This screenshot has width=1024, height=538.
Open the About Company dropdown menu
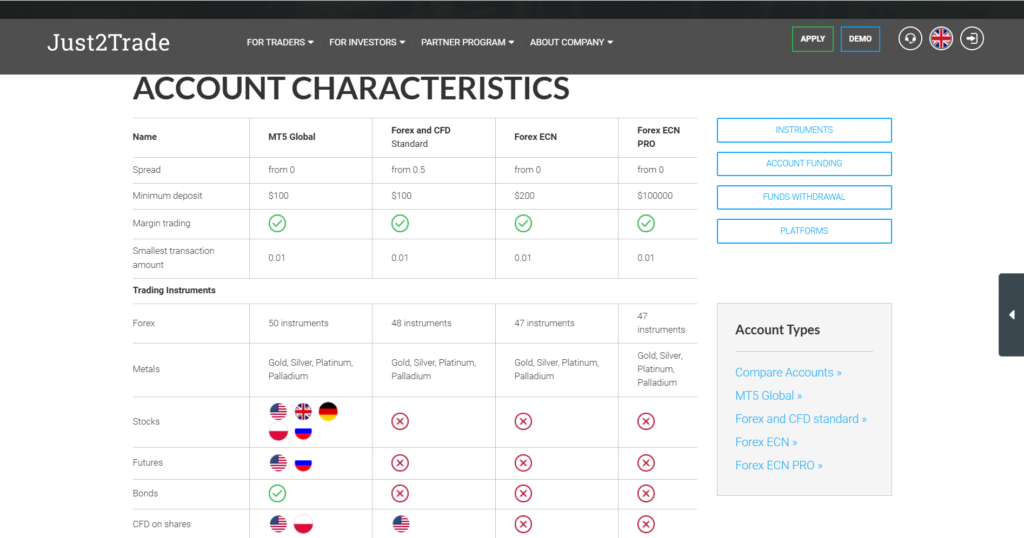point(571,42)
